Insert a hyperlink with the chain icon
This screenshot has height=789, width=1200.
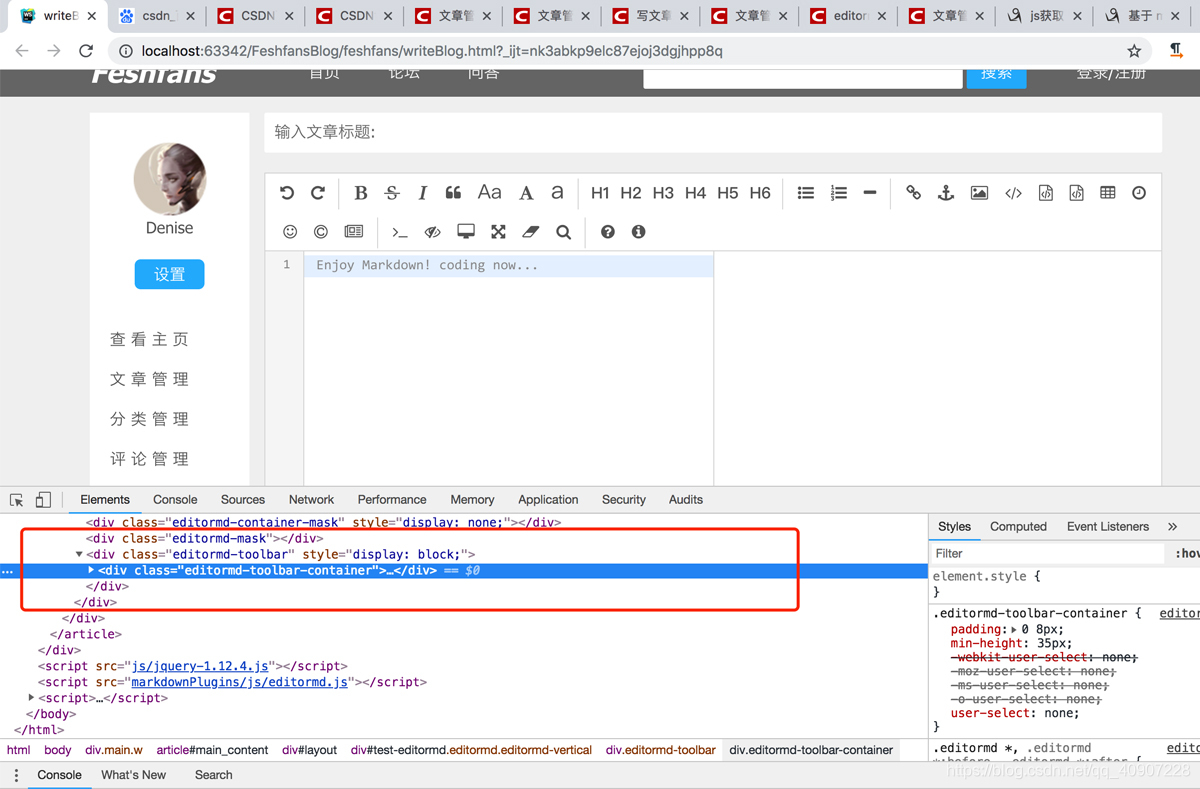[913, 193]
